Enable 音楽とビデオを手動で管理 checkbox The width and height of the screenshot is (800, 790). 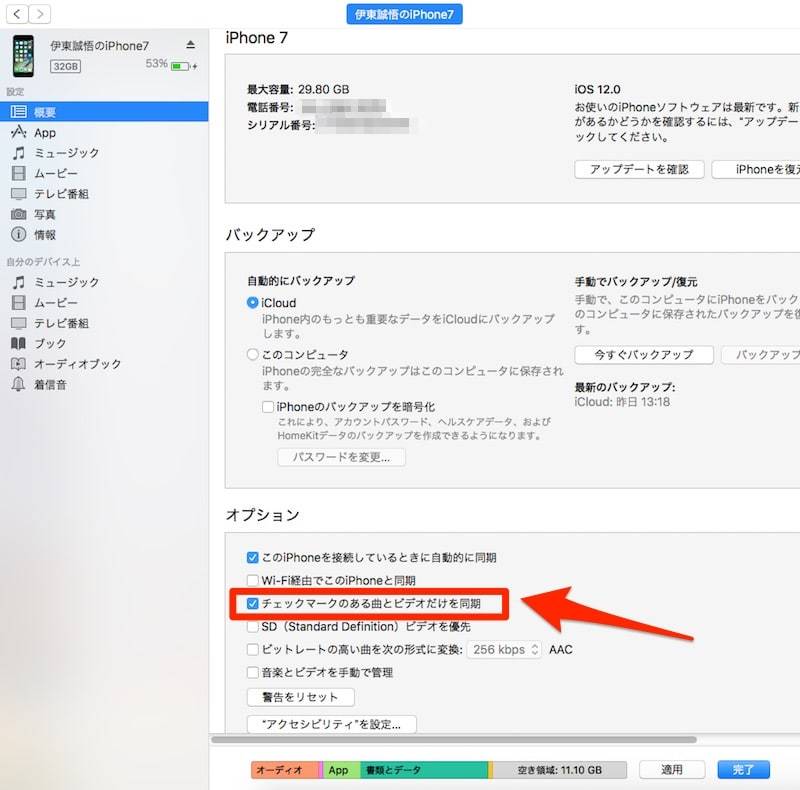pyautogui.click(x=253, y=672)
